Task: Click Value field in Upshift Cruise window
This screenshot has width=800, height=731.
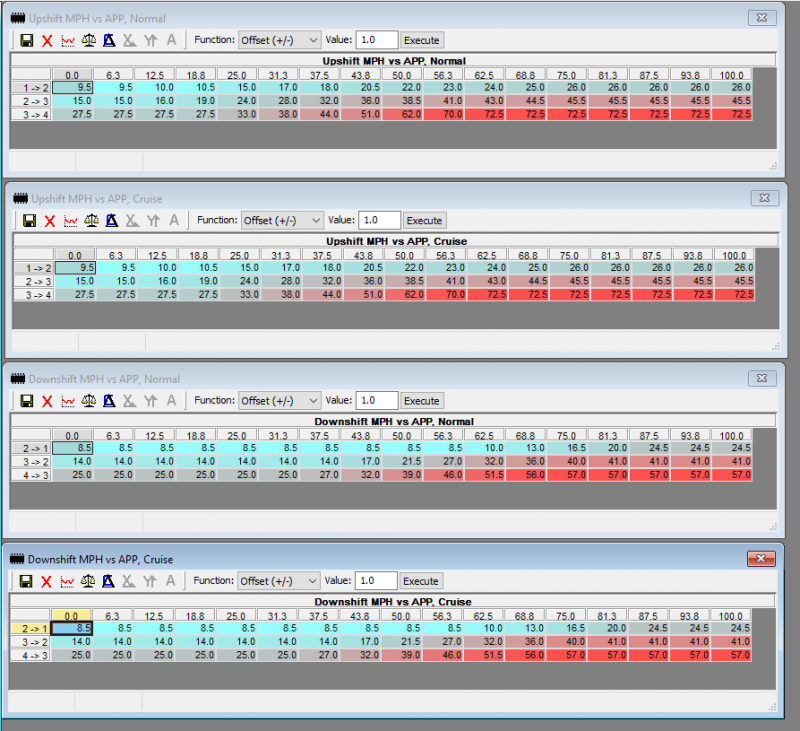Action: click(377, 221)
